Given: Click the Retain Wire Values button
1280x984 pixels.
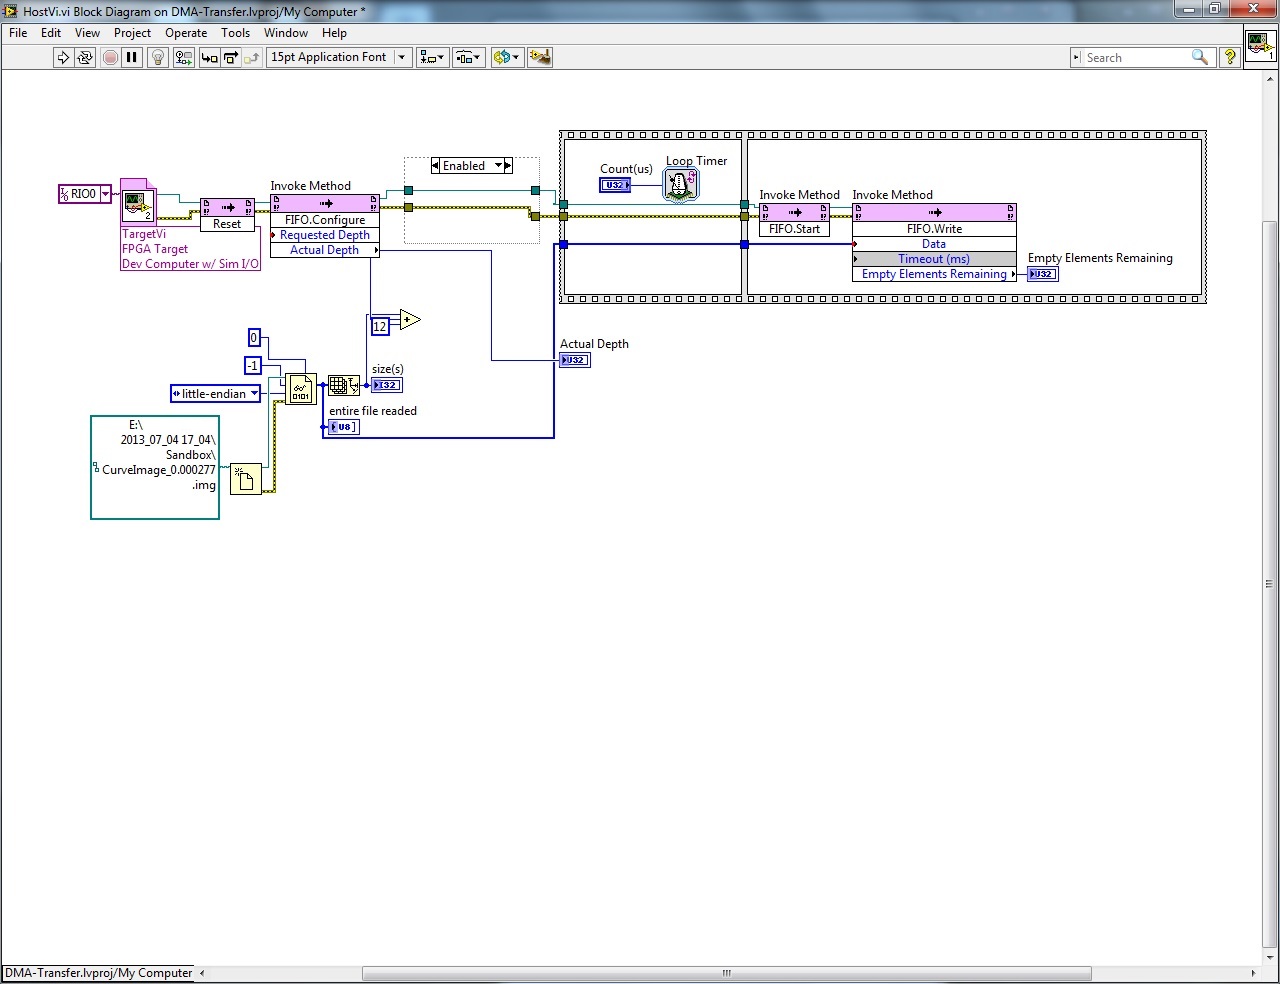Looking at the screenshot, I should tap(183, 58).
